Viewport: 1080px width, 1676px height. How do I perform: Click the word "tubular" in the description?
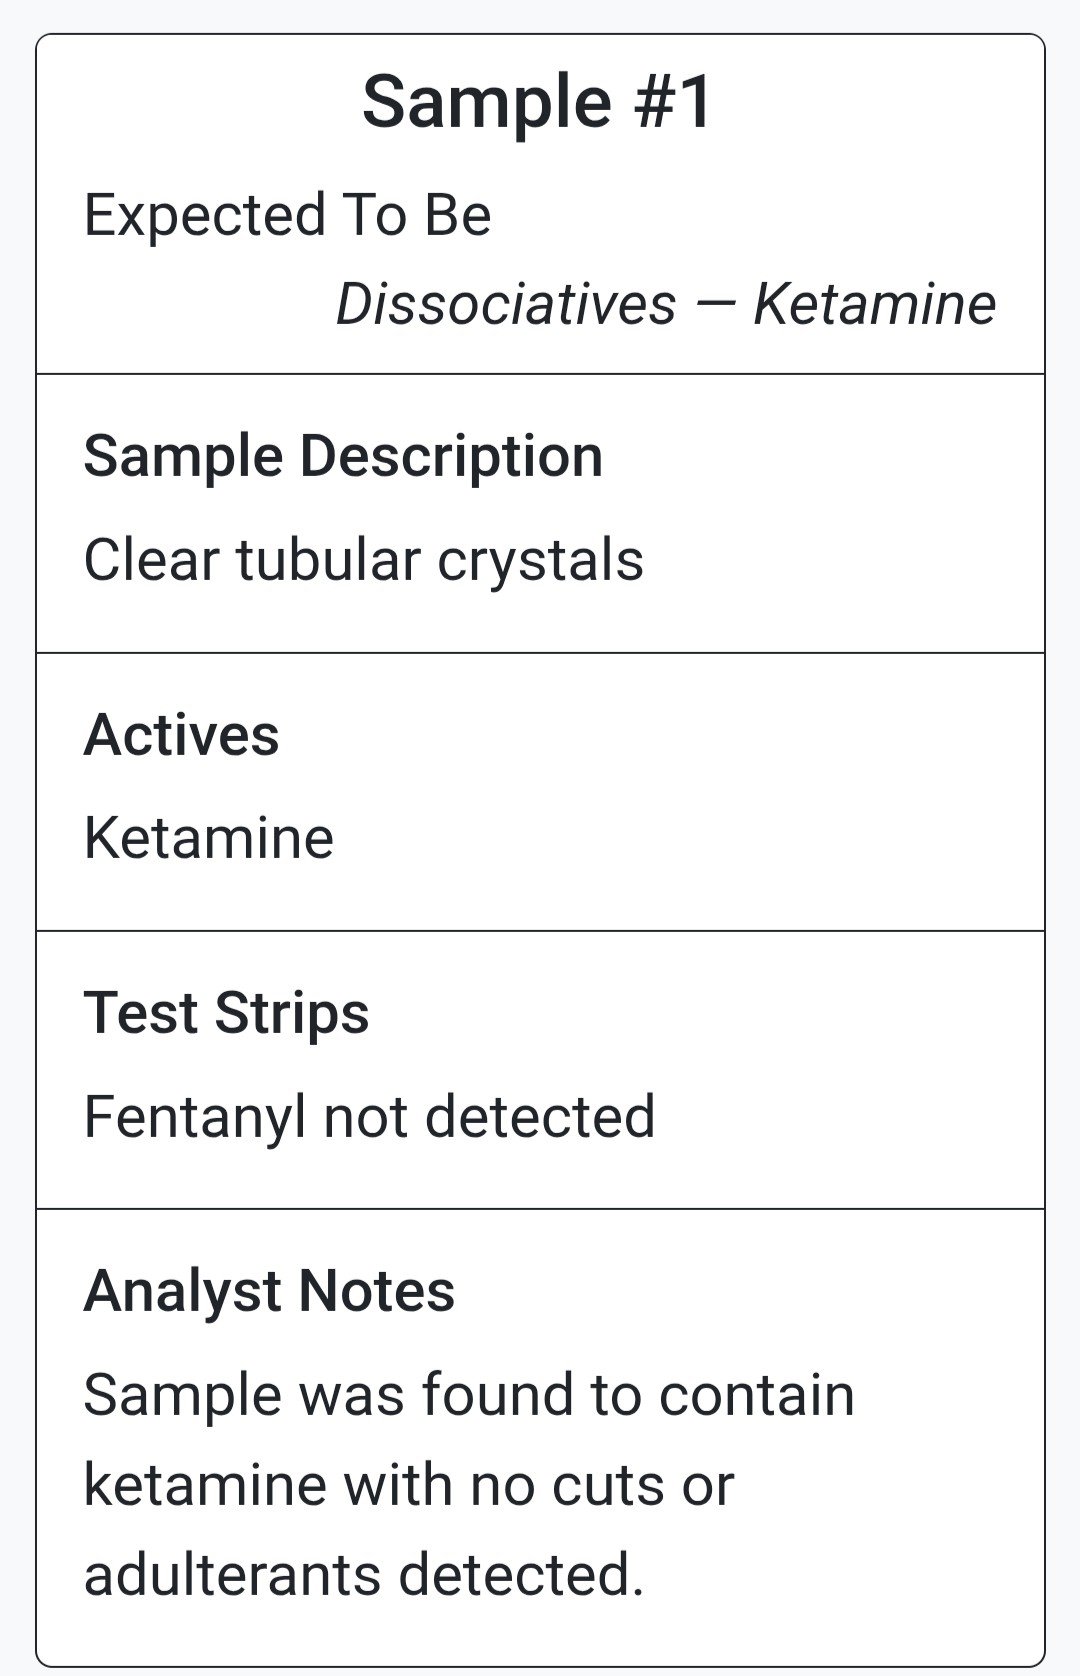pos(328,560)
